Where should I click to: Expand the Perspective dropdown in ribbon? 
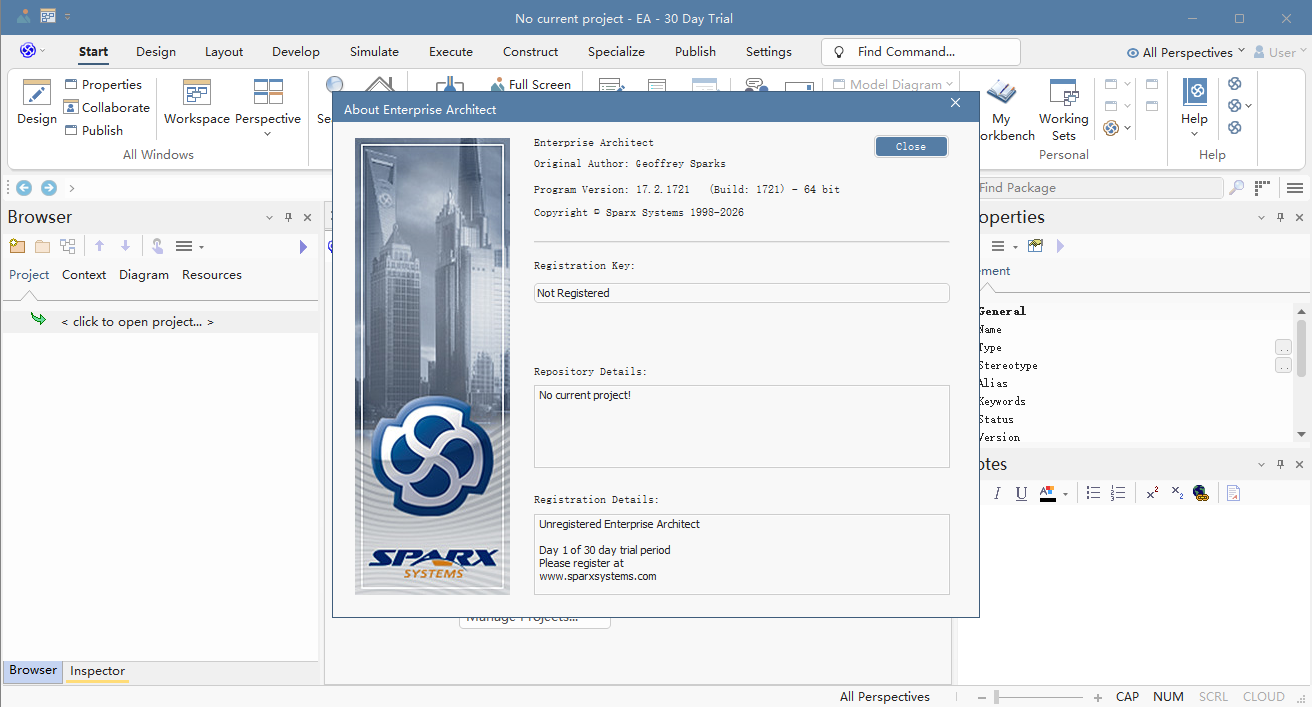tap(268, 134)
